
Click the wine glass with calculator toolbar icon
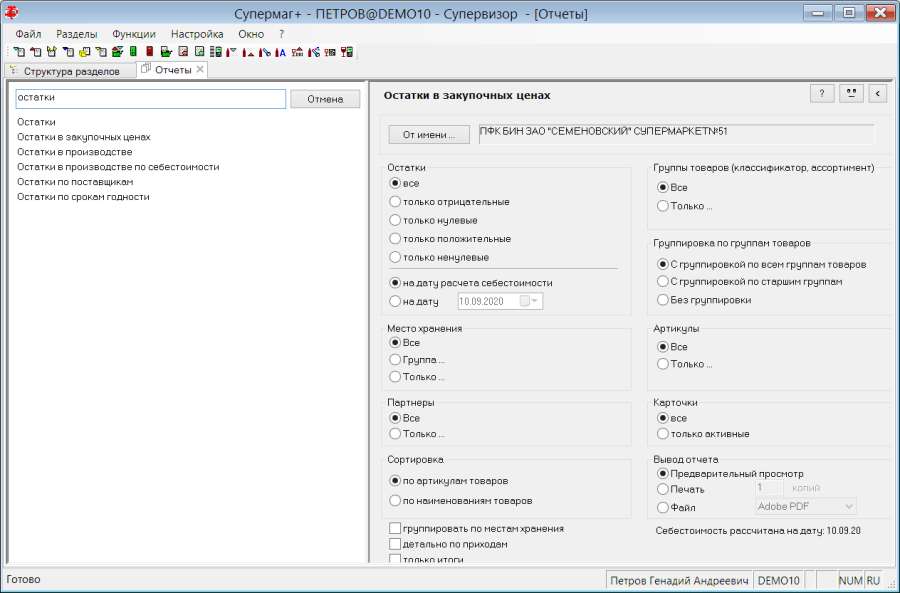(x=347, y=52)
